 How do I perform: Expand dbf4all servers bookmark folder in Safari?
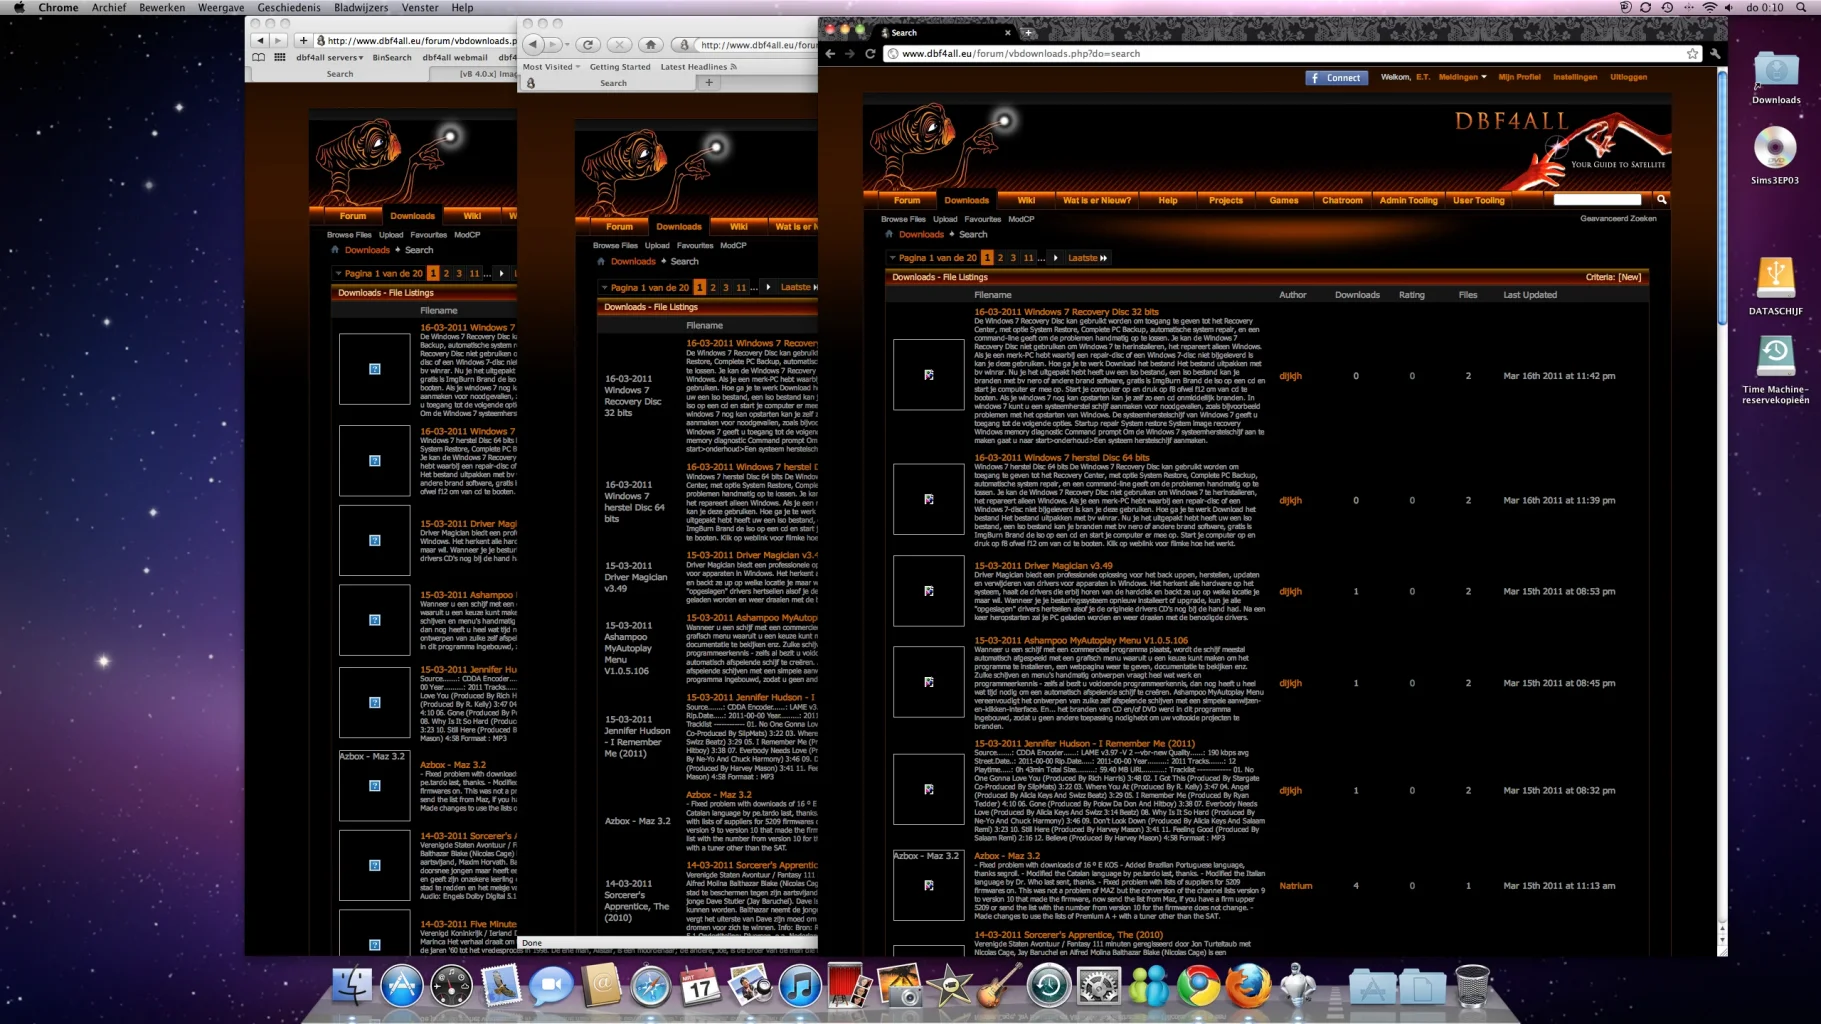coord(329,58)
